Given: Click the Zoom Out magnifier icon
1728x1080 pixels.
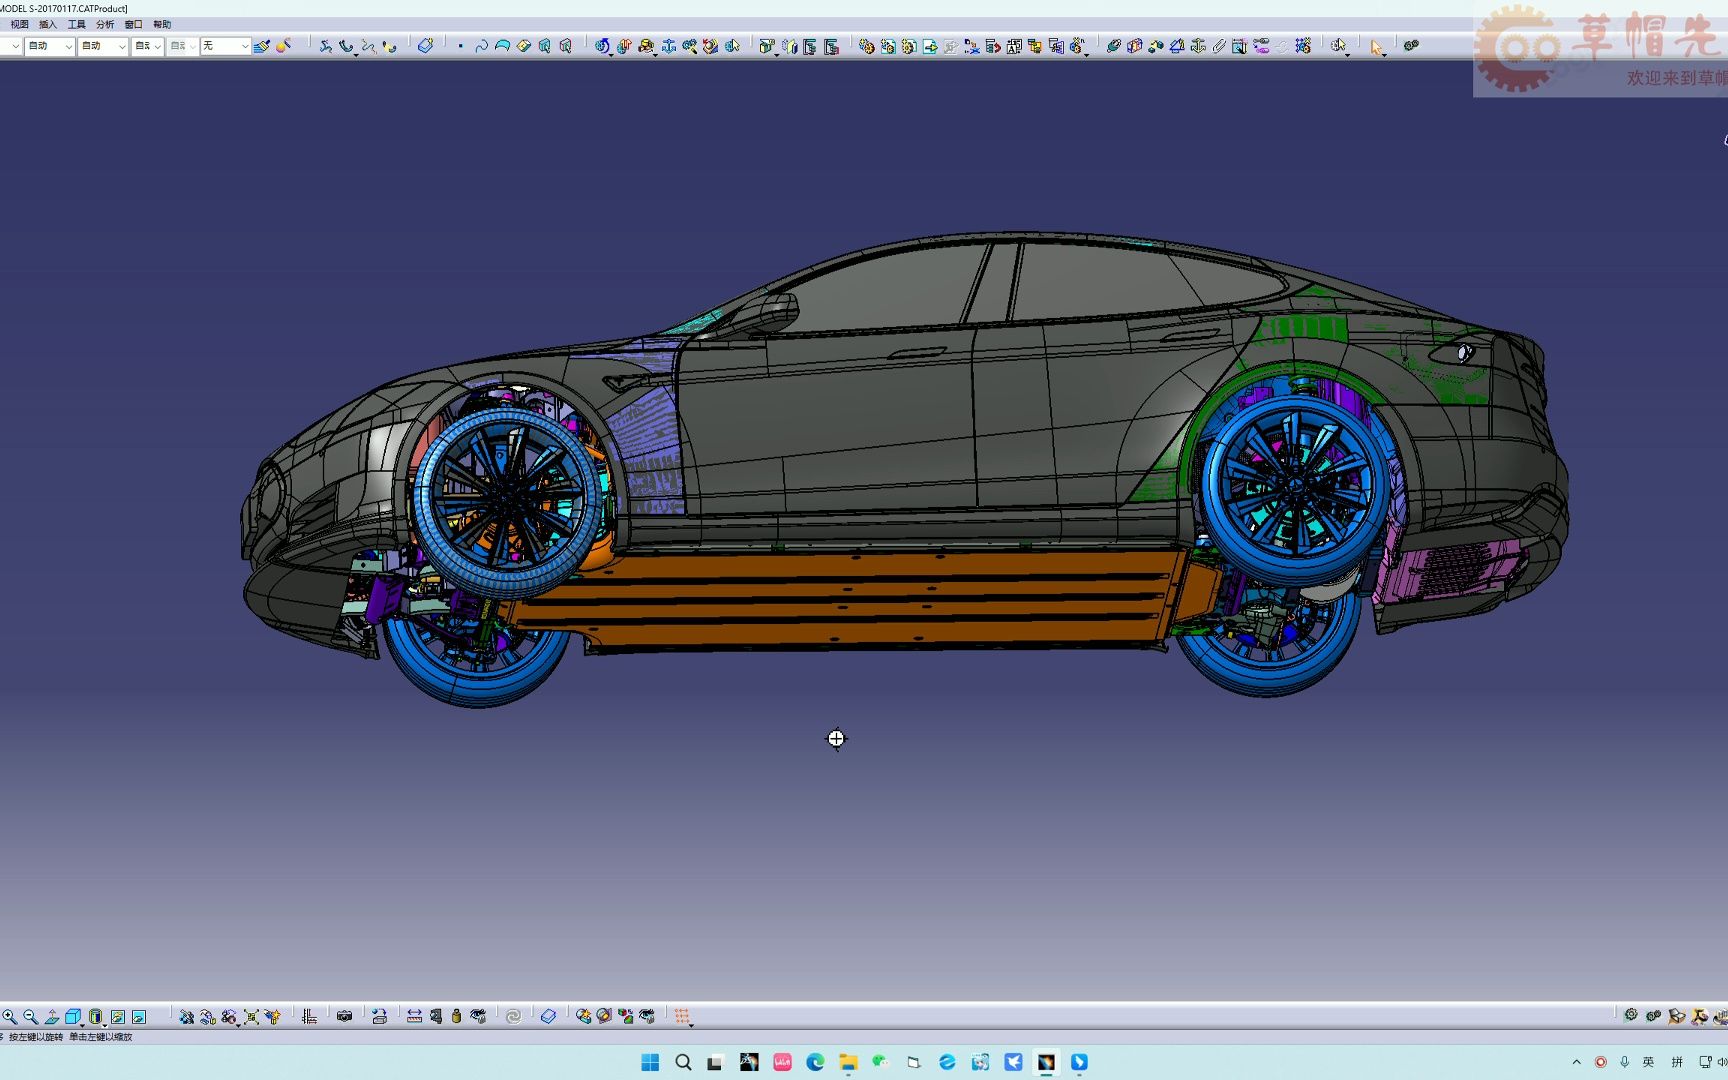Looking at the screenshot, I should pos(30,1016).
